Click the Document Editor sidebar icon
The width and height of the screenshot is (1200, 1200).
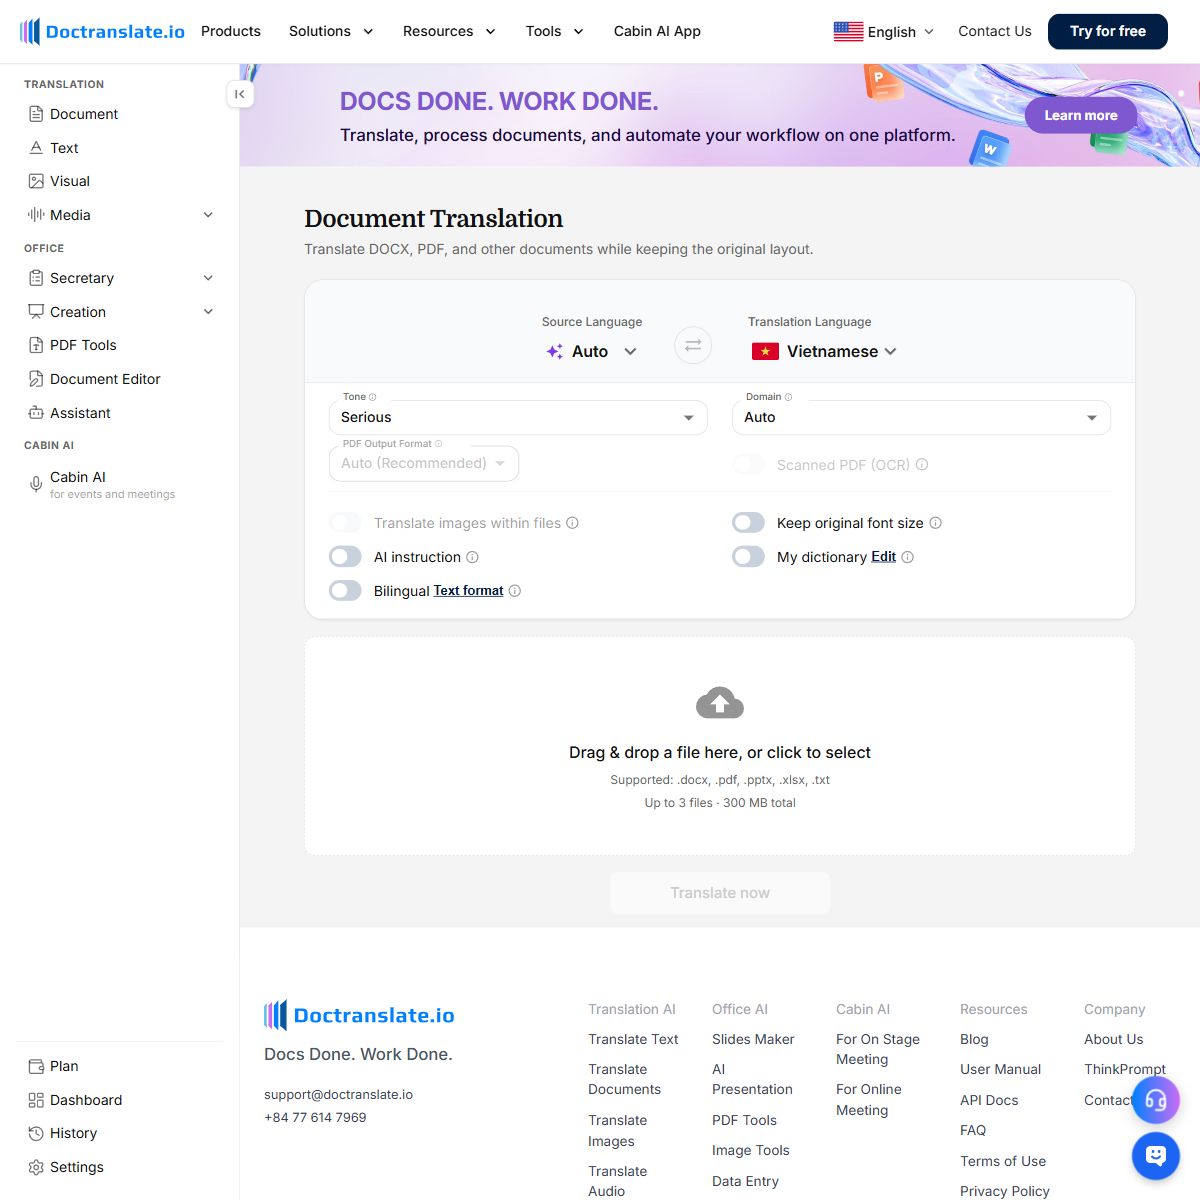36,379
